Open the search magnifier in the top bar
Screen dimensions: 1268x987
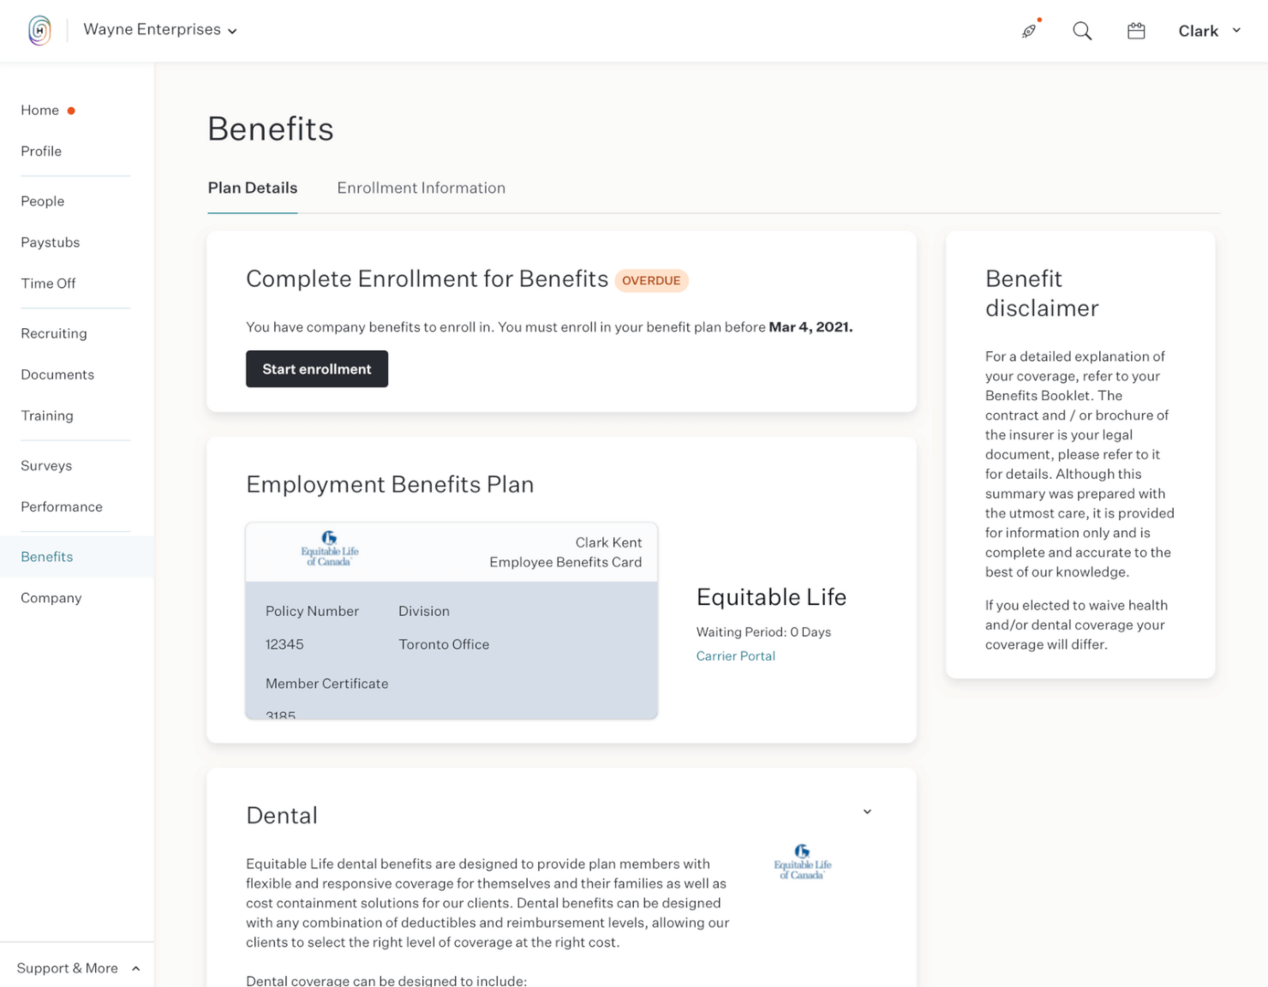1081,31
